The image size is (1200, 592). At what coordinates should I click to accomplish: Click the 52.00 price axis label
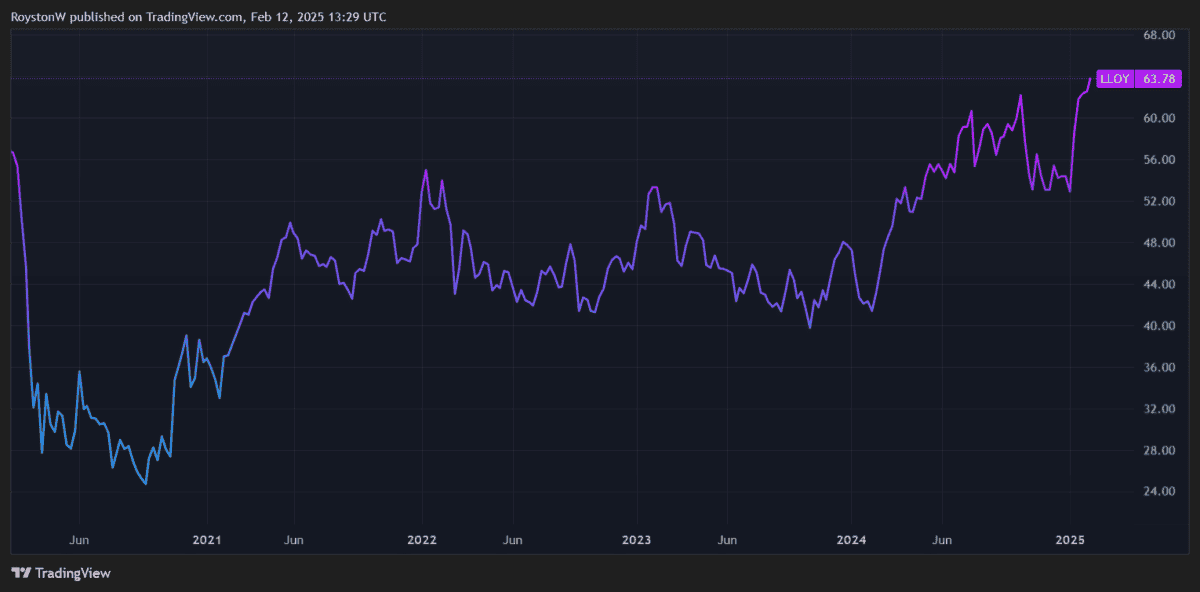[1158, 201]
